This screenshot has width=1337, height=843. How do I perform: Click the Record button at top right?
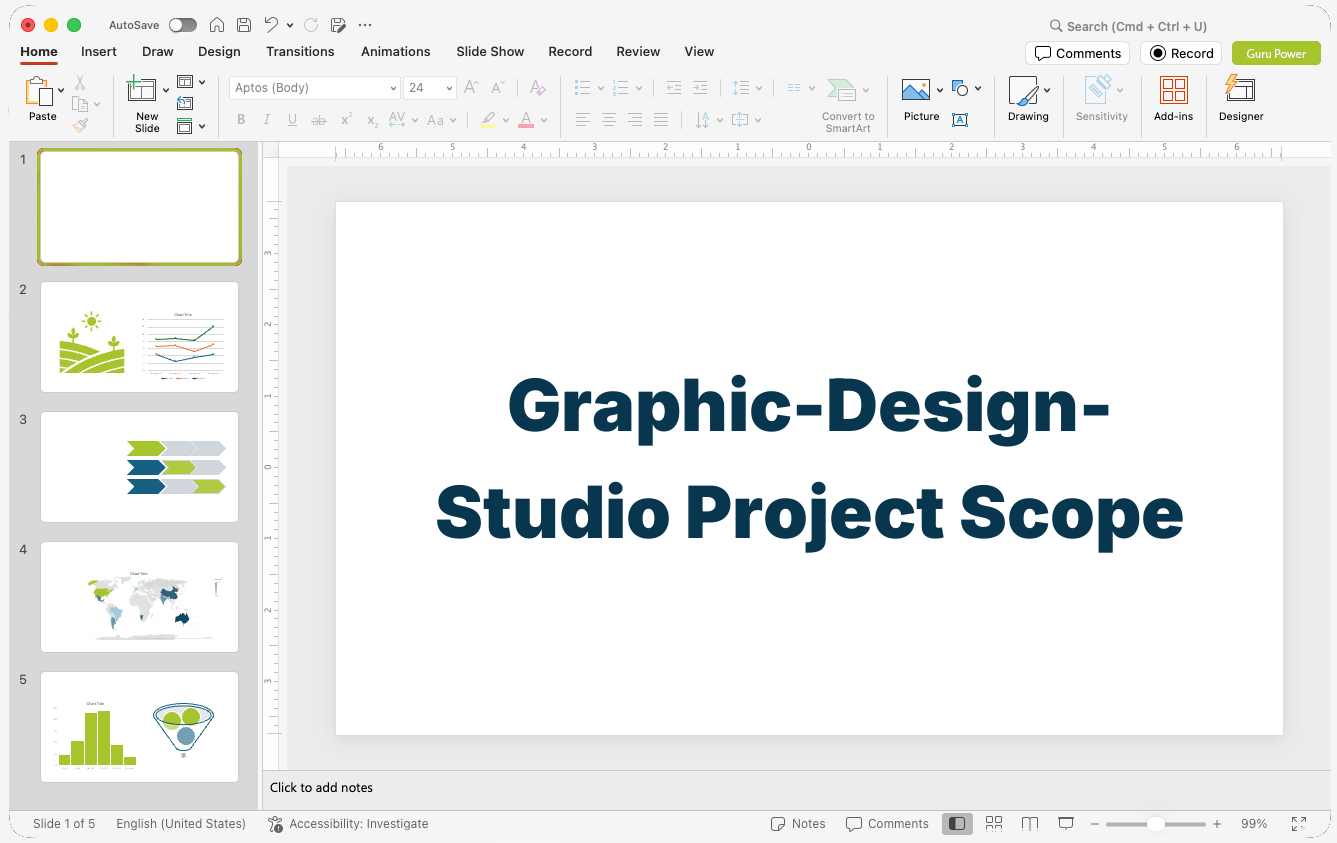pyautogui.click(x=1181, y=53)
